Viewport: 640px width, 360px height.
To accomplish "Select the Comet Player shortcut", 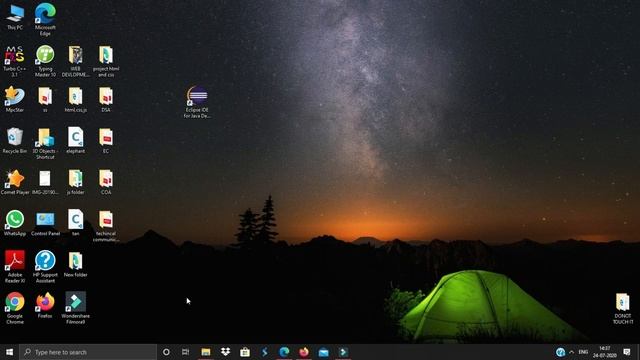I will tap(15, 182).
